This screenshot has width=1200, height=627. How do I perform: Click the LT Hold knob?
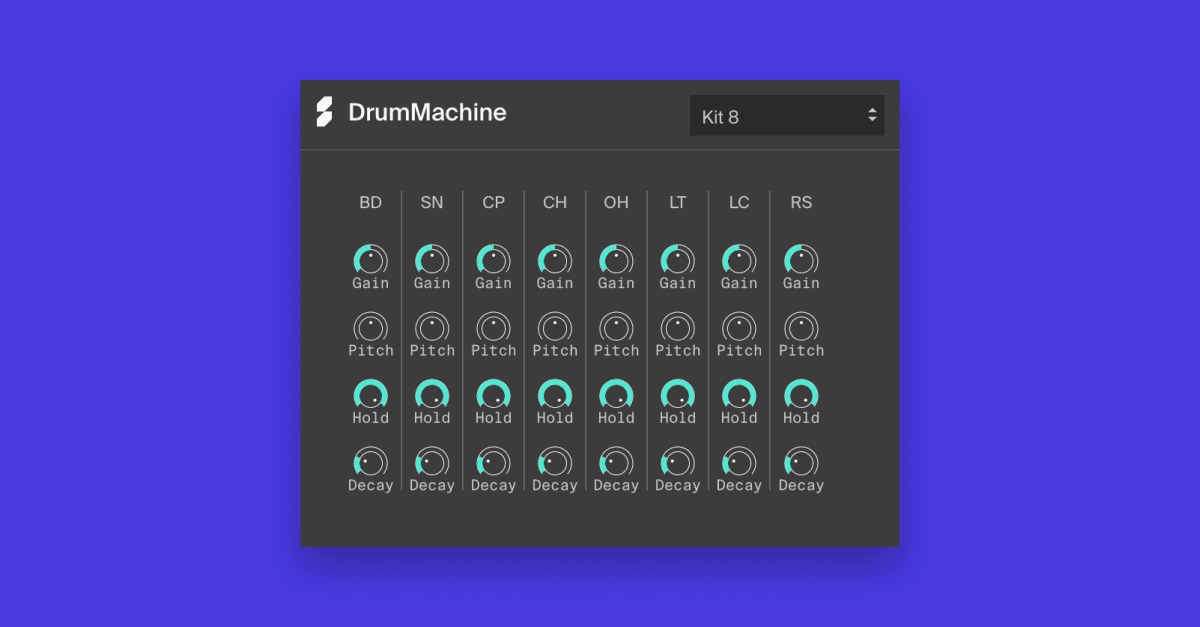click(678, 395)
